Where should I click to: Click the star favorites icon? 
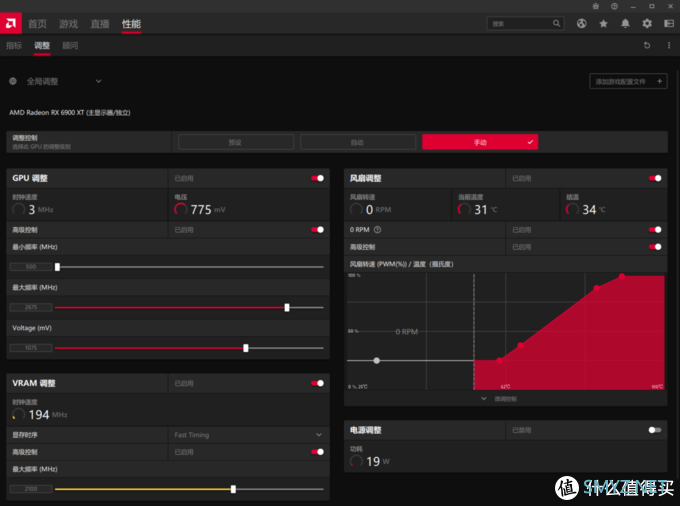pyautogui.click(x=603, y=23)
